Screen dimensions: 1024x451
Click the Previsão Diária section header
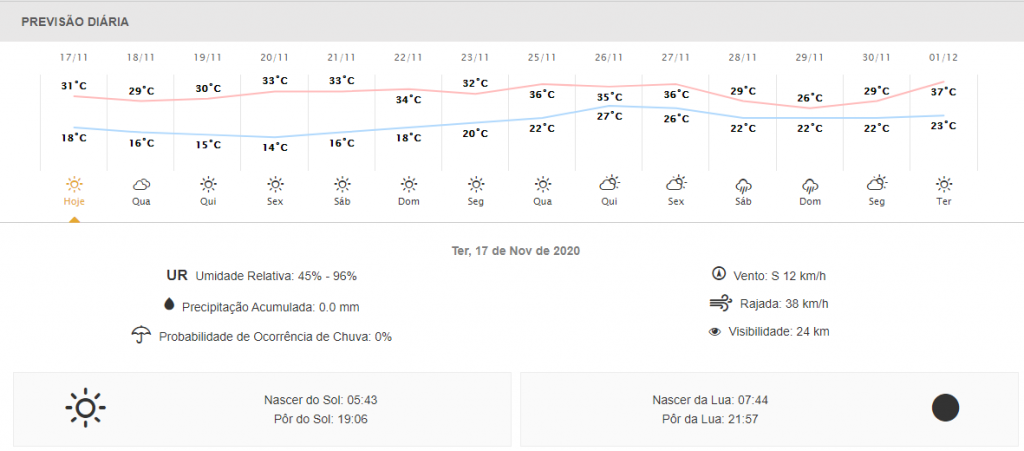coord(75,22)
